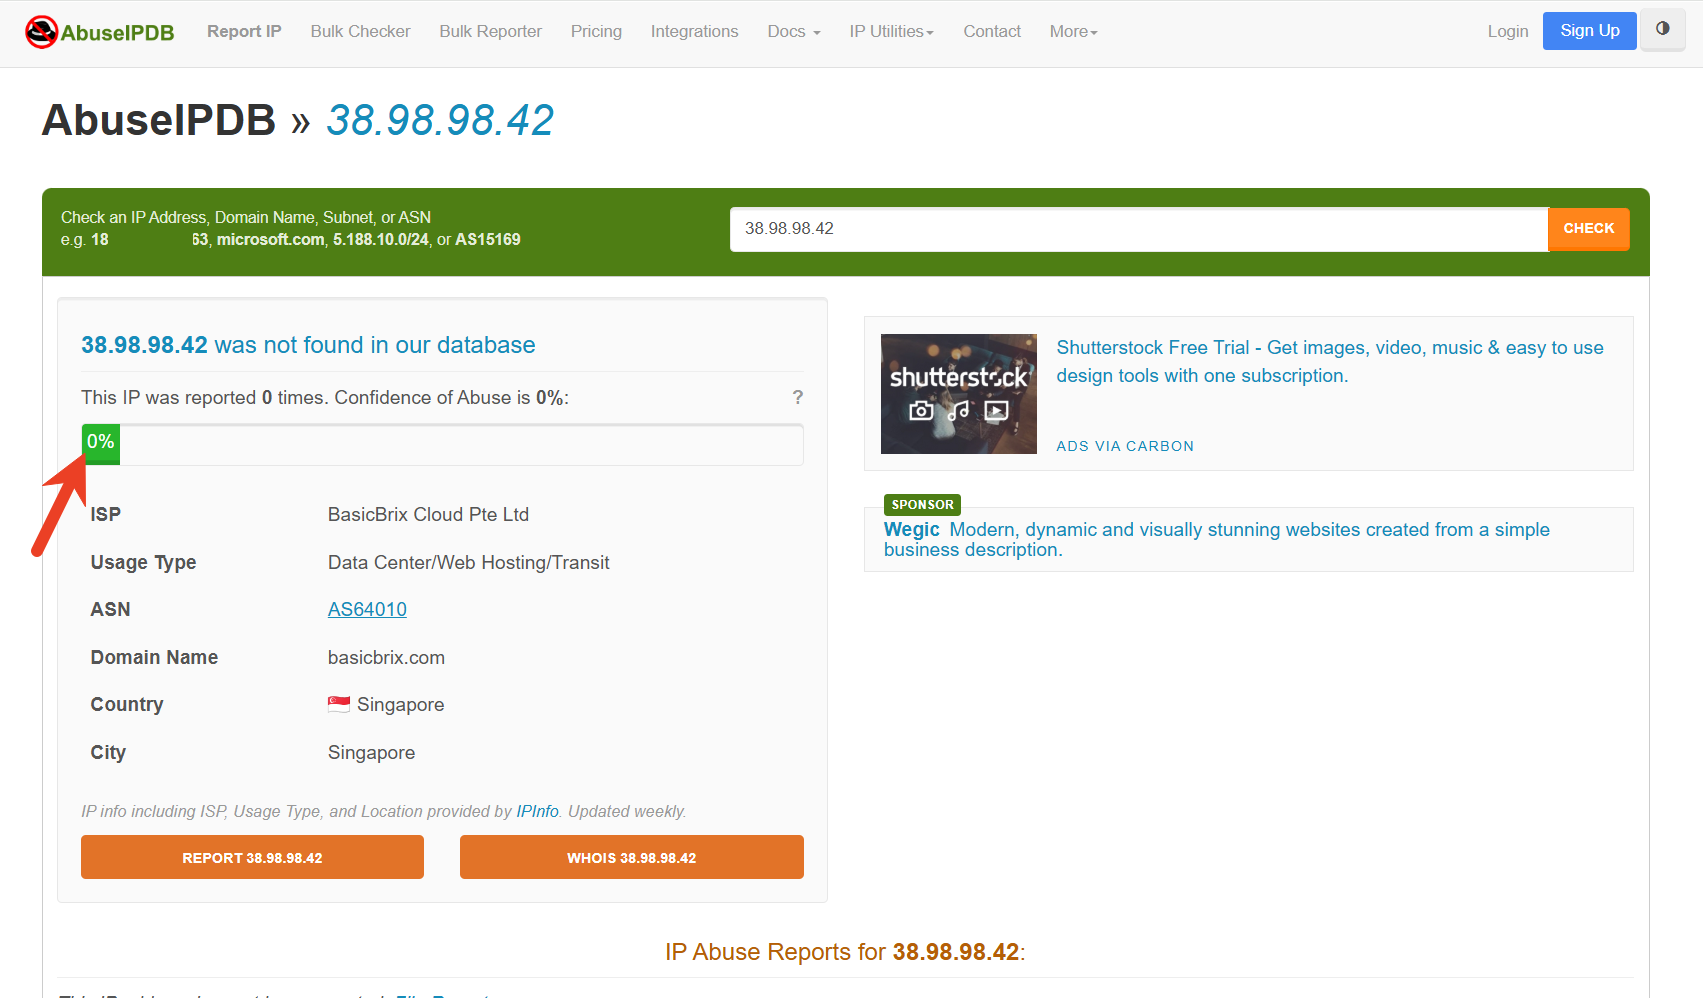The image size is (1703, 998).
Task: Click the Sign Up button
Action: [1590, 31]
